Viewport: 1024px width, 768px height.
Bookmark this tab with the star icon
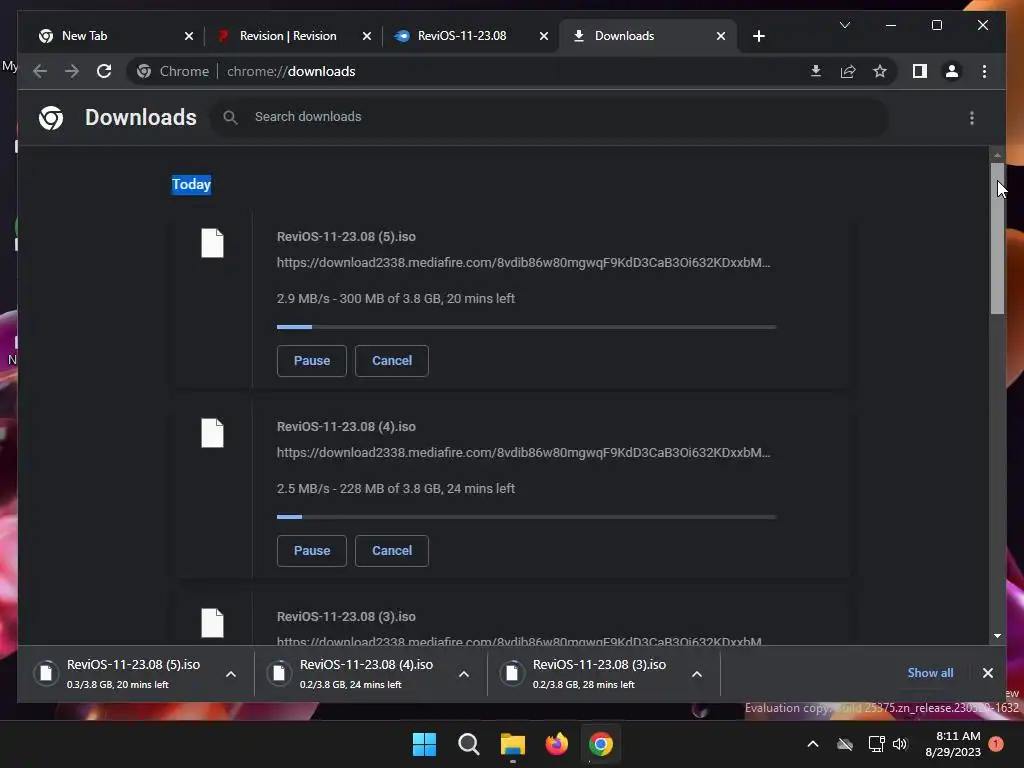pyautogui.click(x=880, y=71)
